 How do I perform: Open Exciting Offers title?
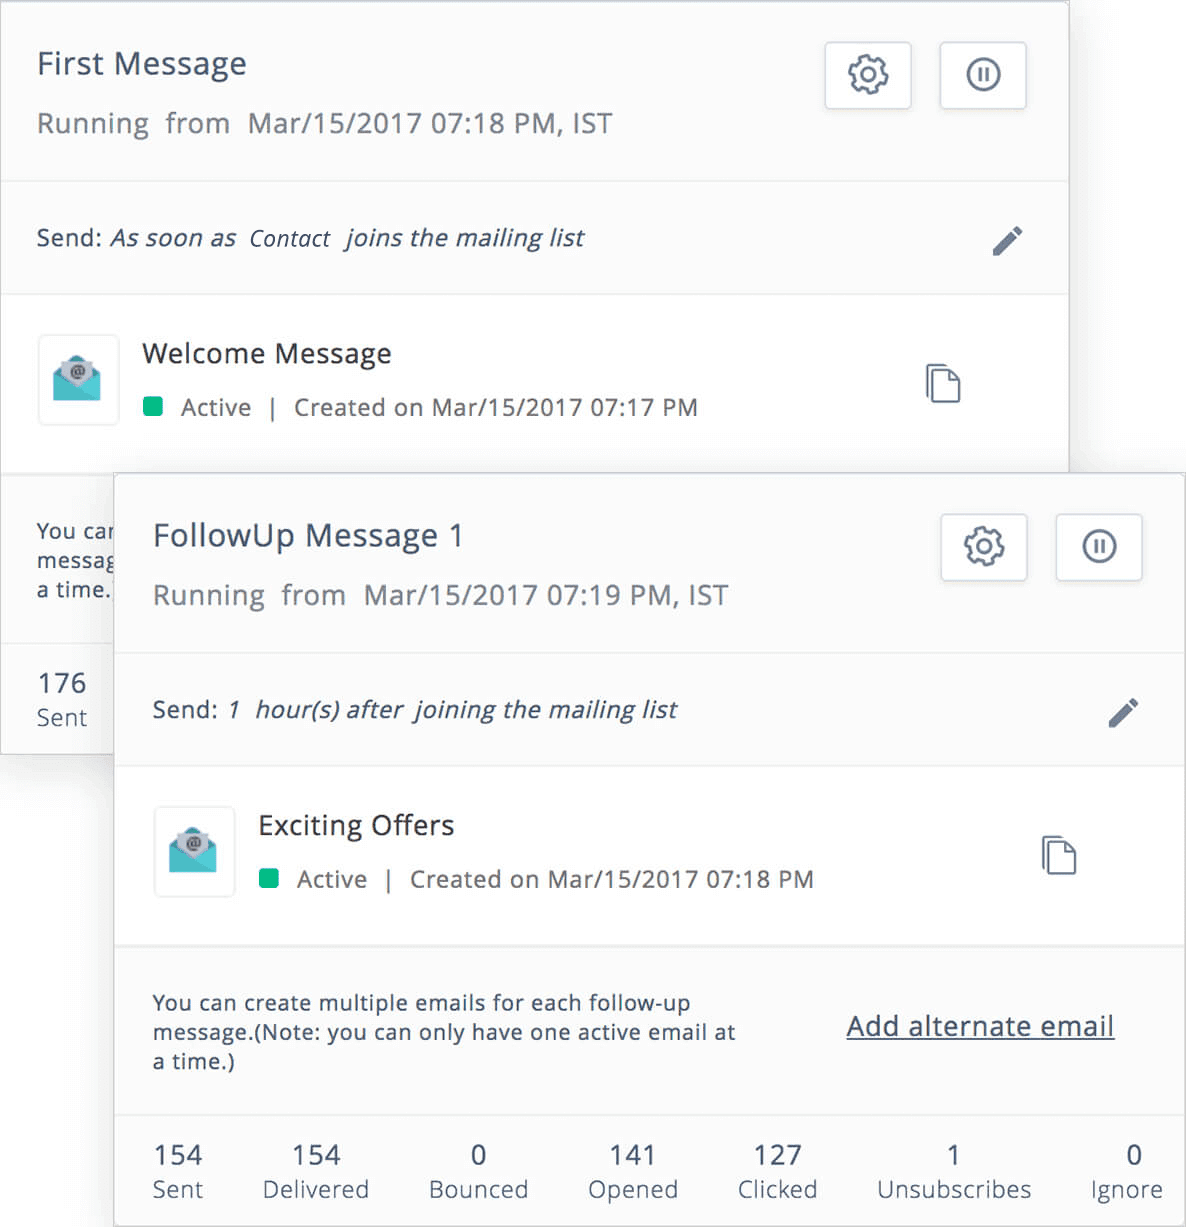coord(356,826)
